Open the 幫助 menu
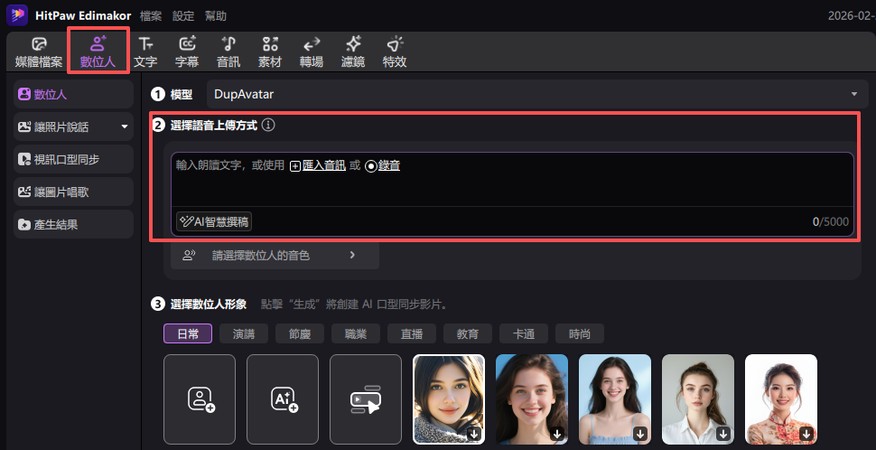The width and height of the screenshot is (876, 450). pyautogui.click(x=216, y=16)
